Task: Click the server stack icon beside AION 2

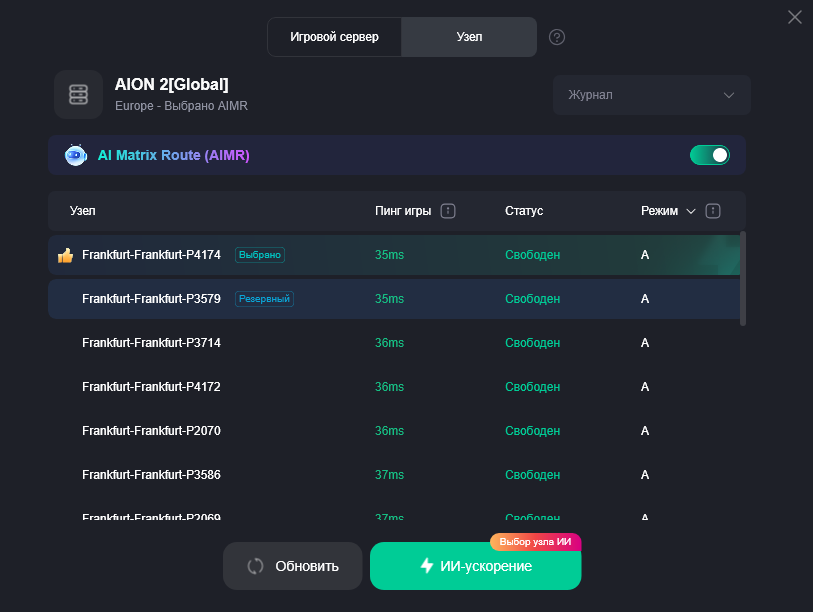Action: [78, 94]
